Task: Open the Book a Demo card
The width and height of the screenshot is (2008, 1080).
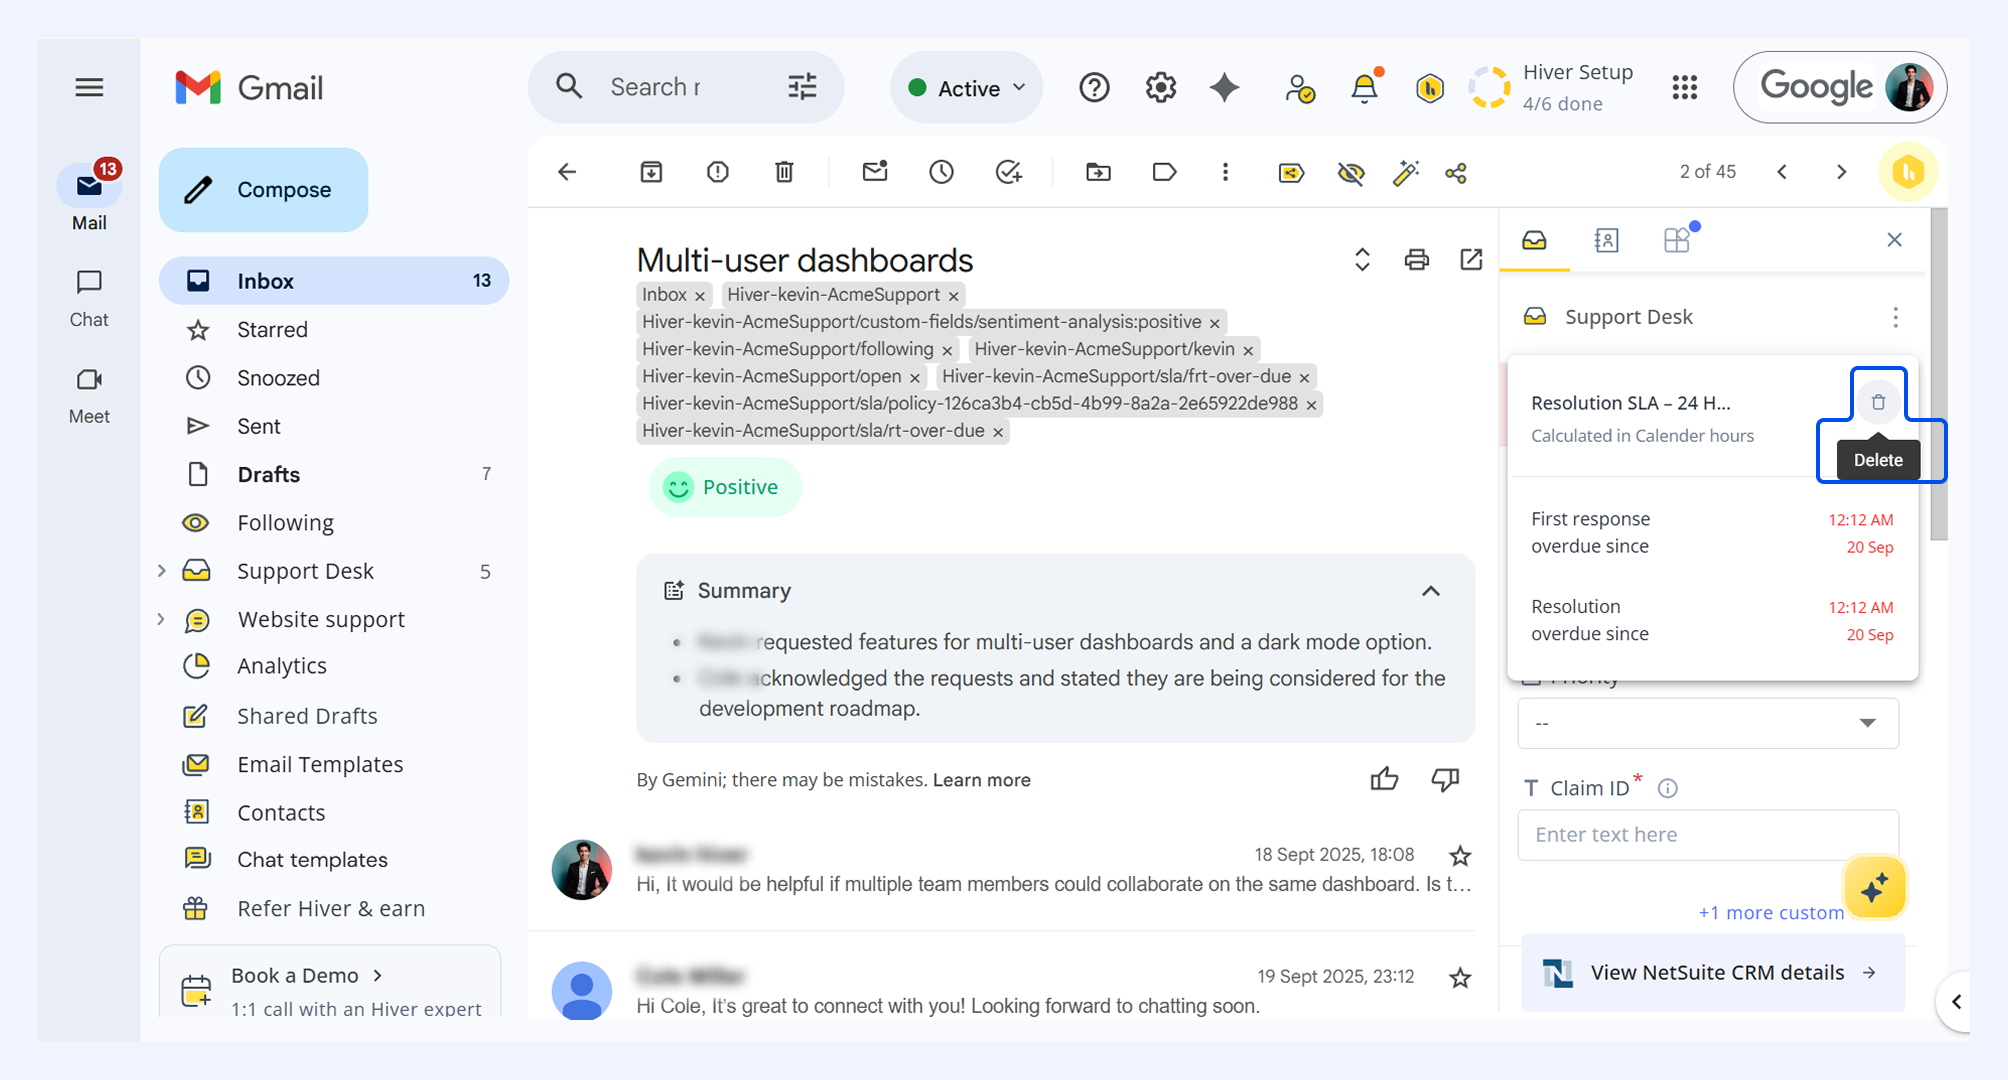Action: [330, 983]
